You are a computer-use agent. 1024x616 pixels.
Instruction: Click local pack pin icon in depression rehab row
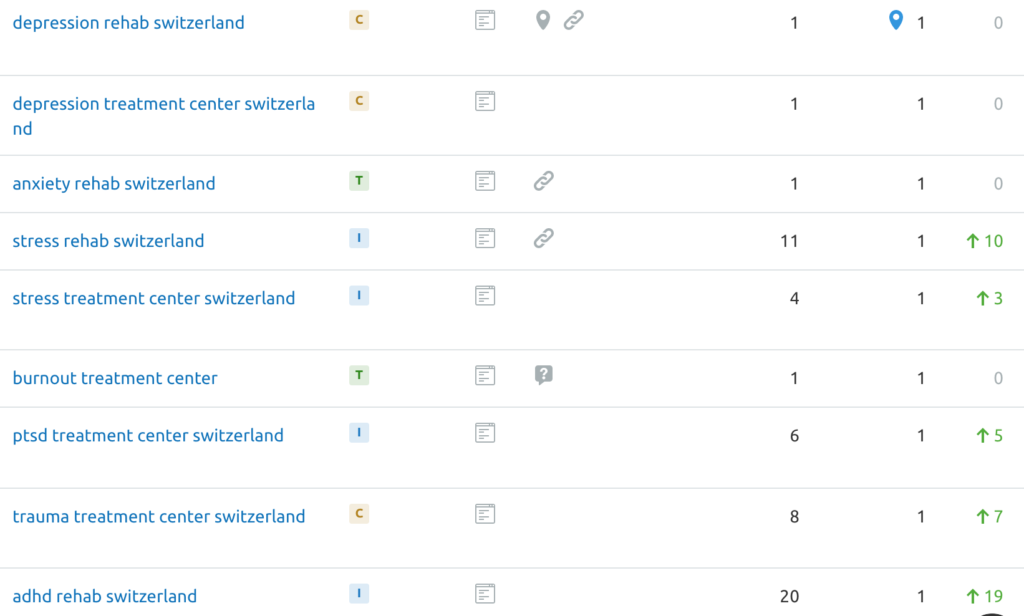(x=543, y=20)
